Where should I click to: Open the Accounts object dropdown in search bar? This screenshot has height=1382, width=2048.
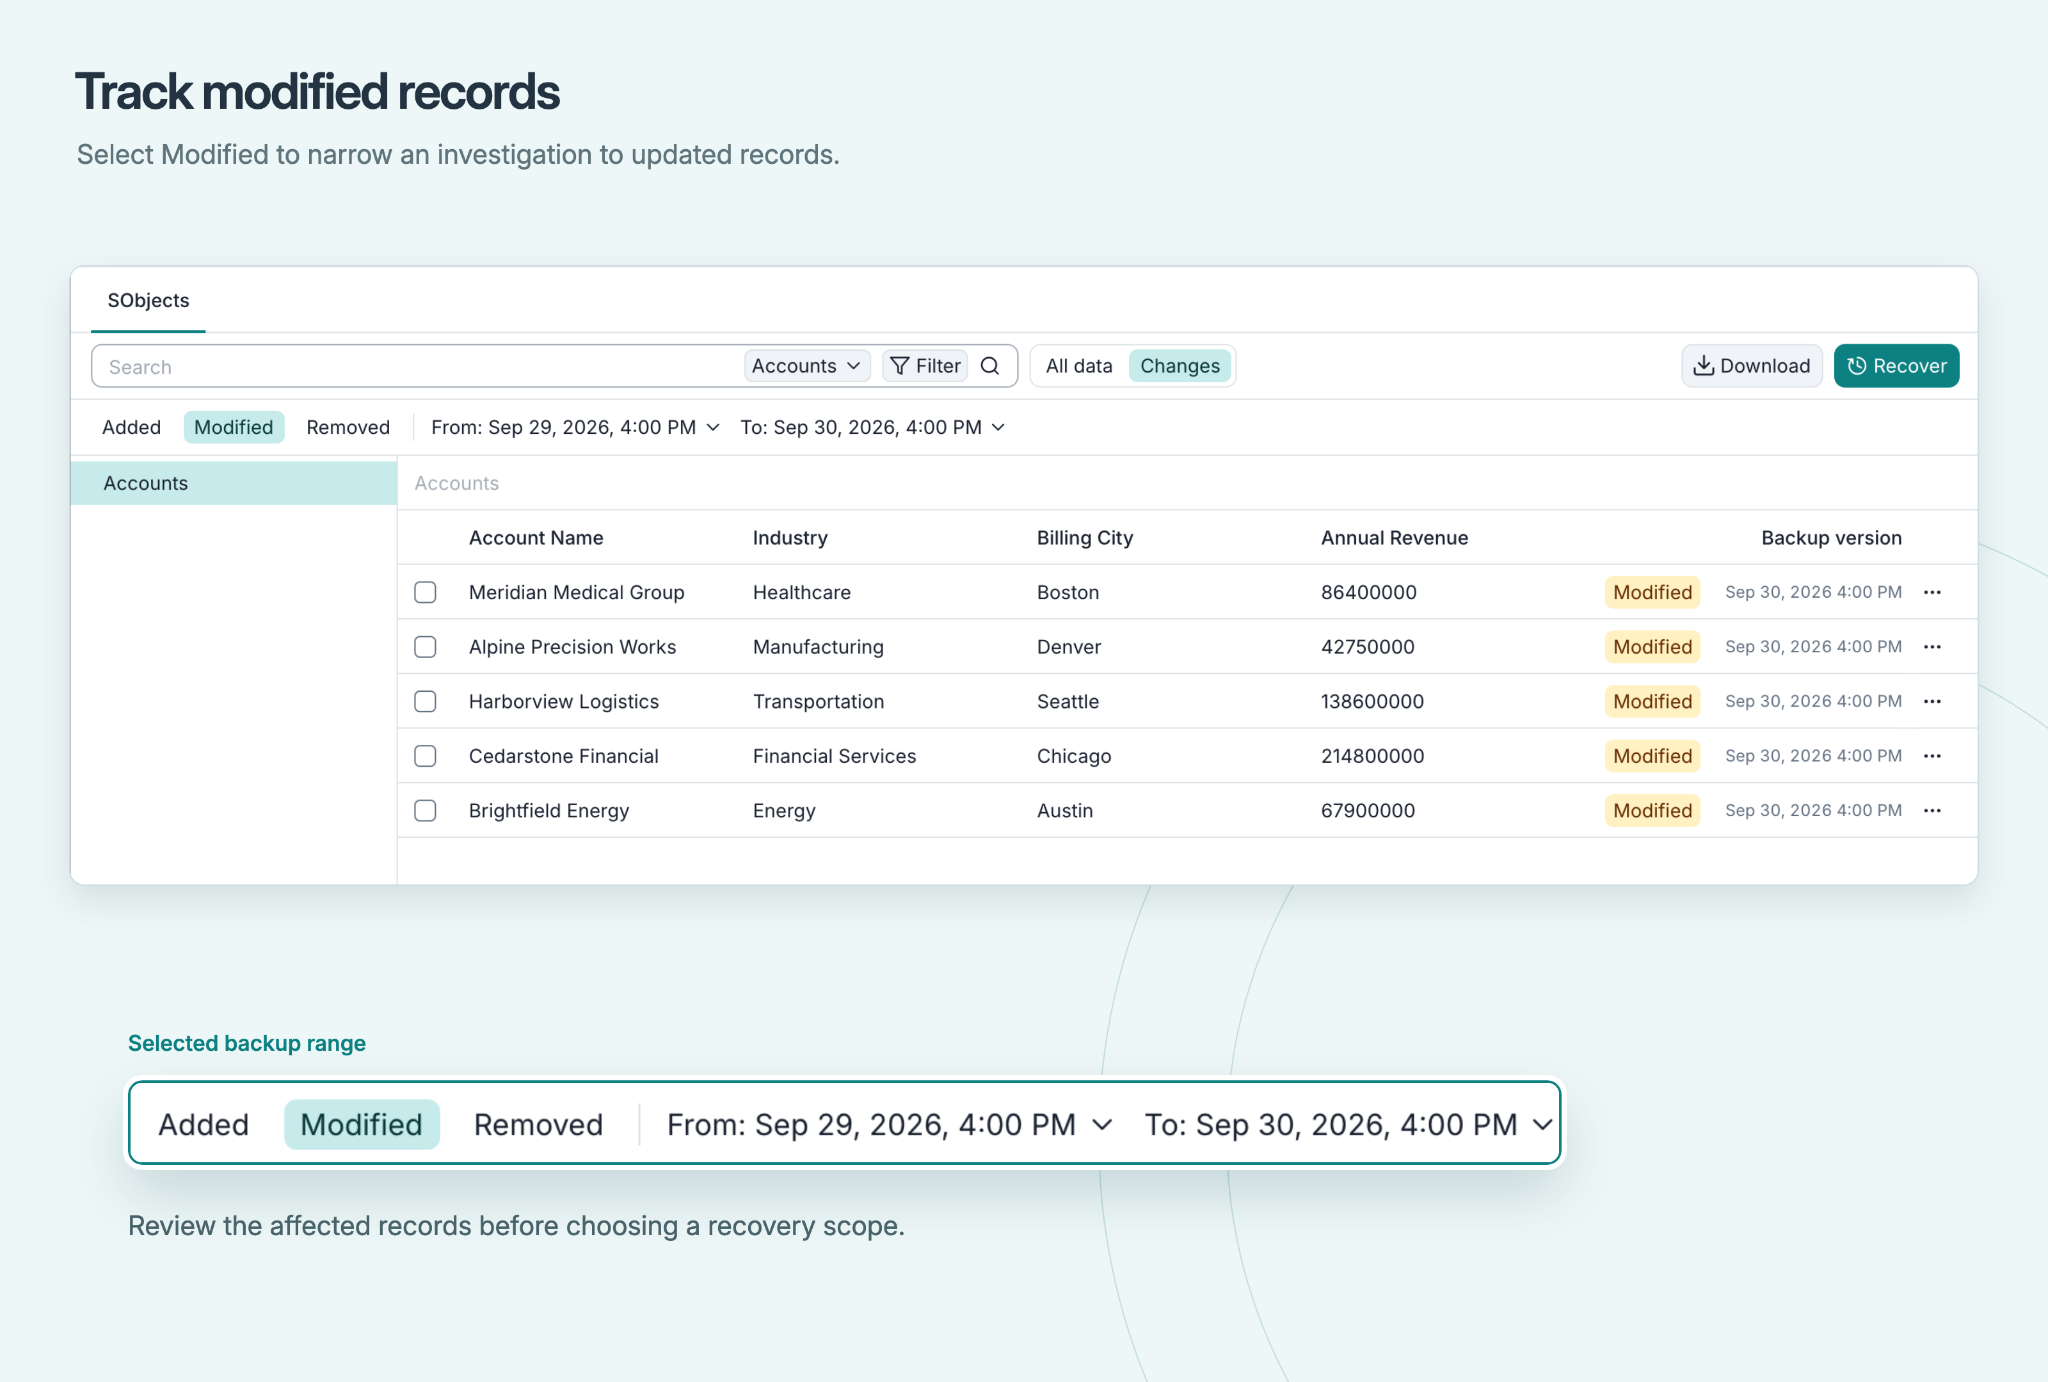click(x=806, y=366)
